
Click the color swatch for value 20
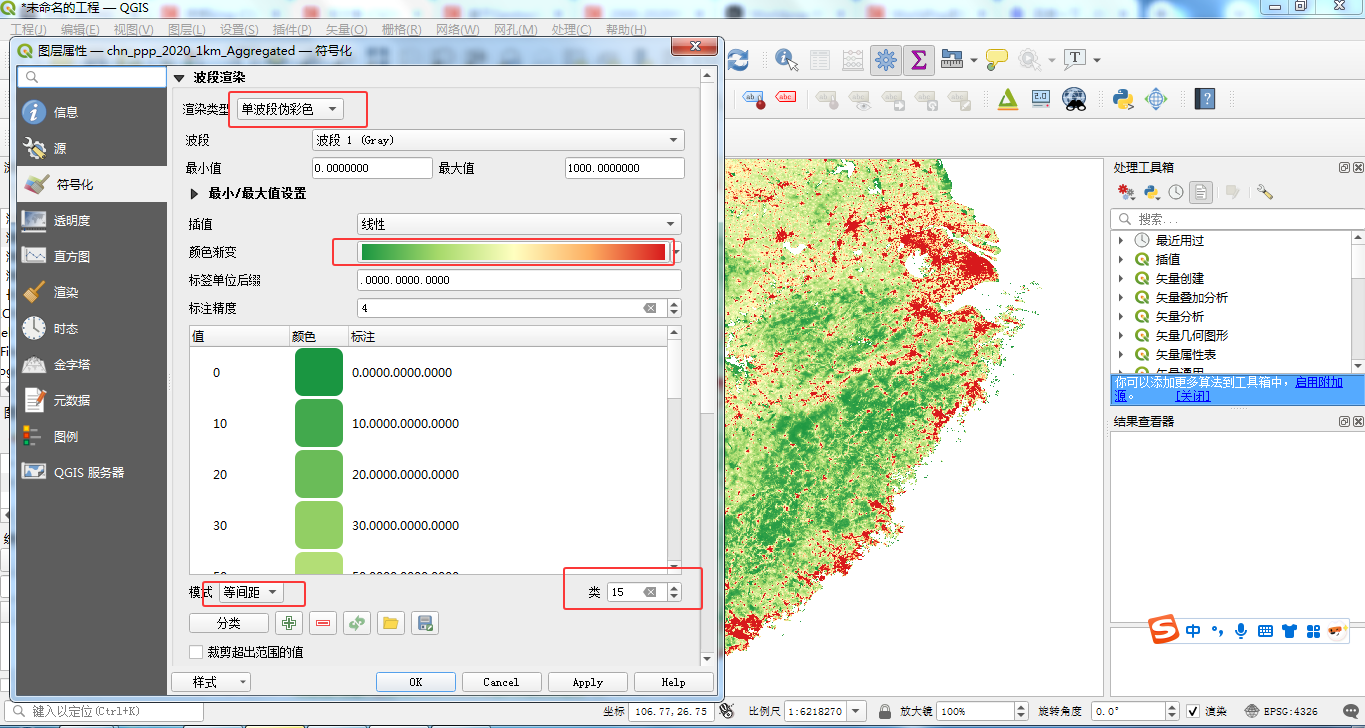pos(319,474)
